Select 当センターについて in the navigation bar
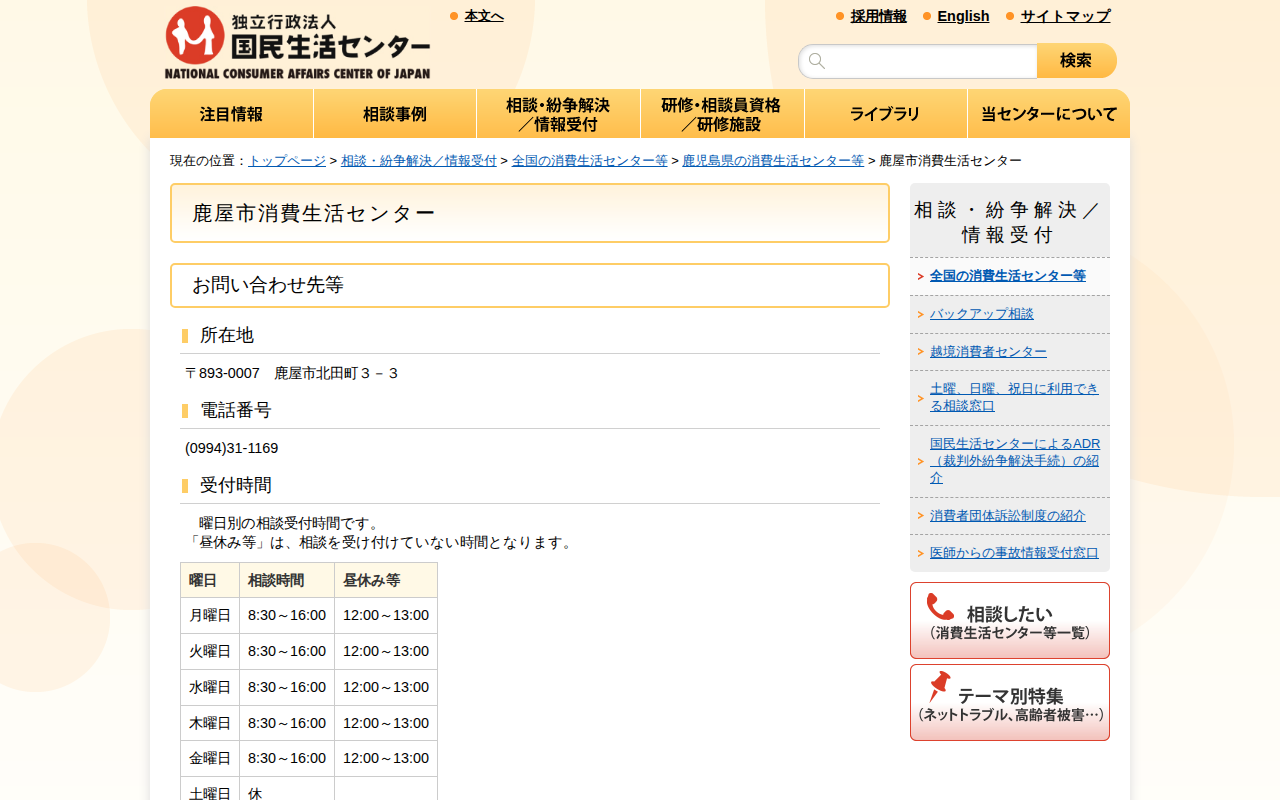1280x800 pixels. pos(1048,113)
